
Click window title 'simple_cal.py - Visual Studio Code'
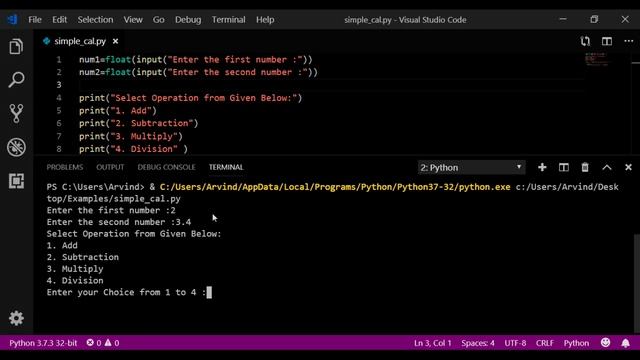(x=405, y=20)
